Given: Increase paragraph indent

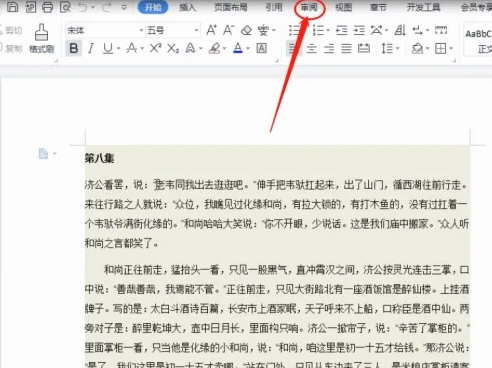Looking at the screenshot, I should click(x=359, y=31).
